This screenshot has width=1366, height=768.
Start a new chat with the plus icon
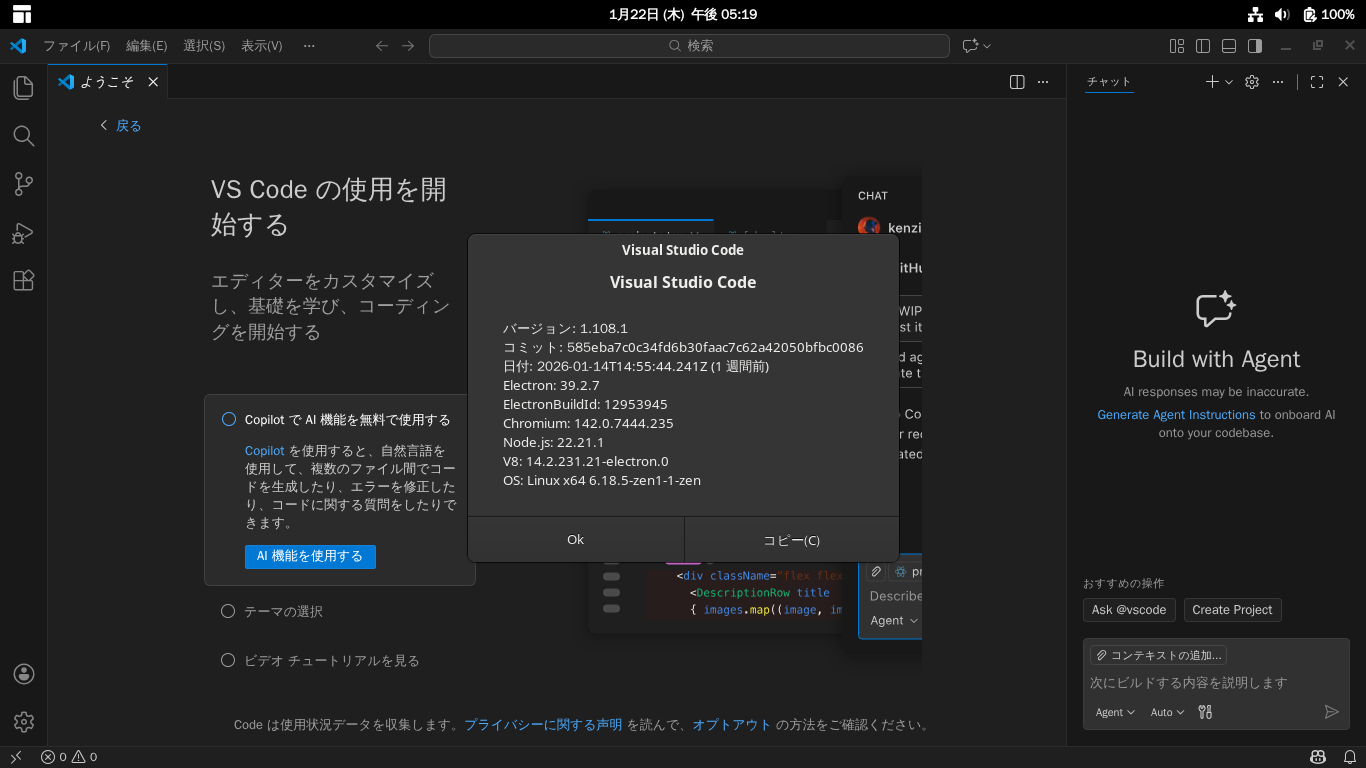(x=1212, y=82)
